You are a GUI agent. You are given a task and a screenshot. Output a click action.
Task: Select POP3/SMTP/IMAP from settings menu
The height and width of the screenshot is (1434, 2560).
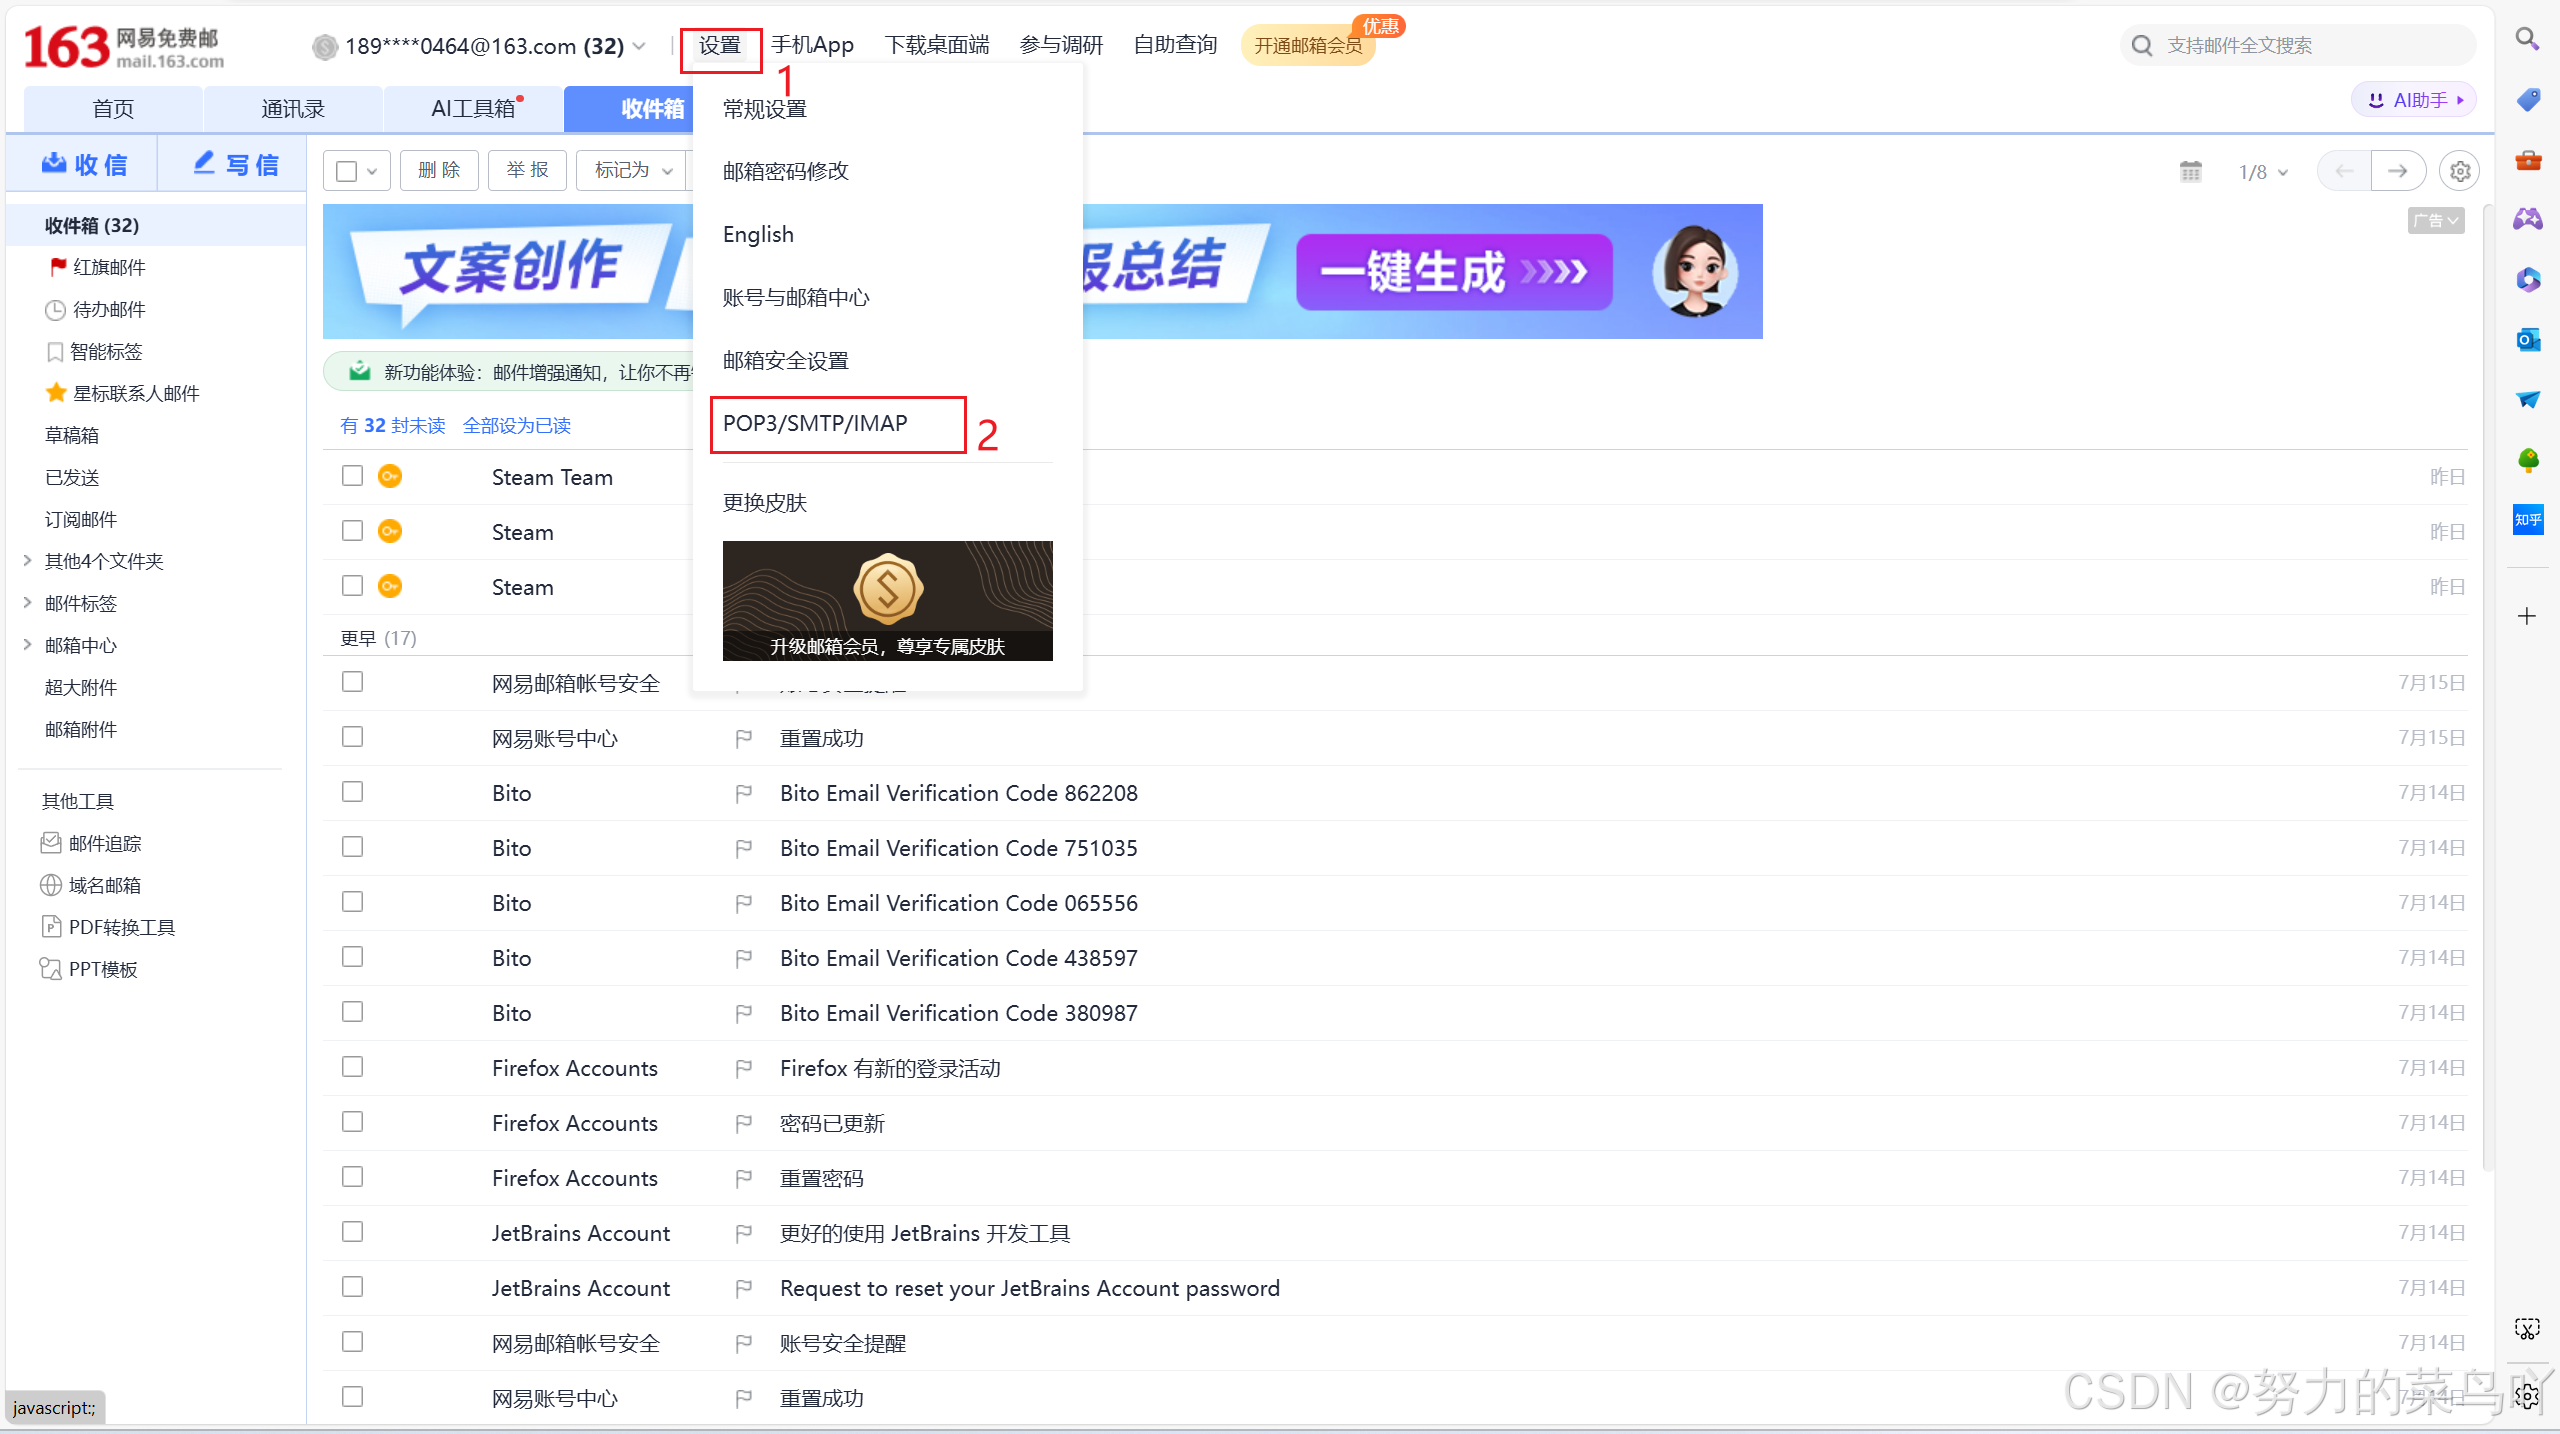[x=815, y=424]
